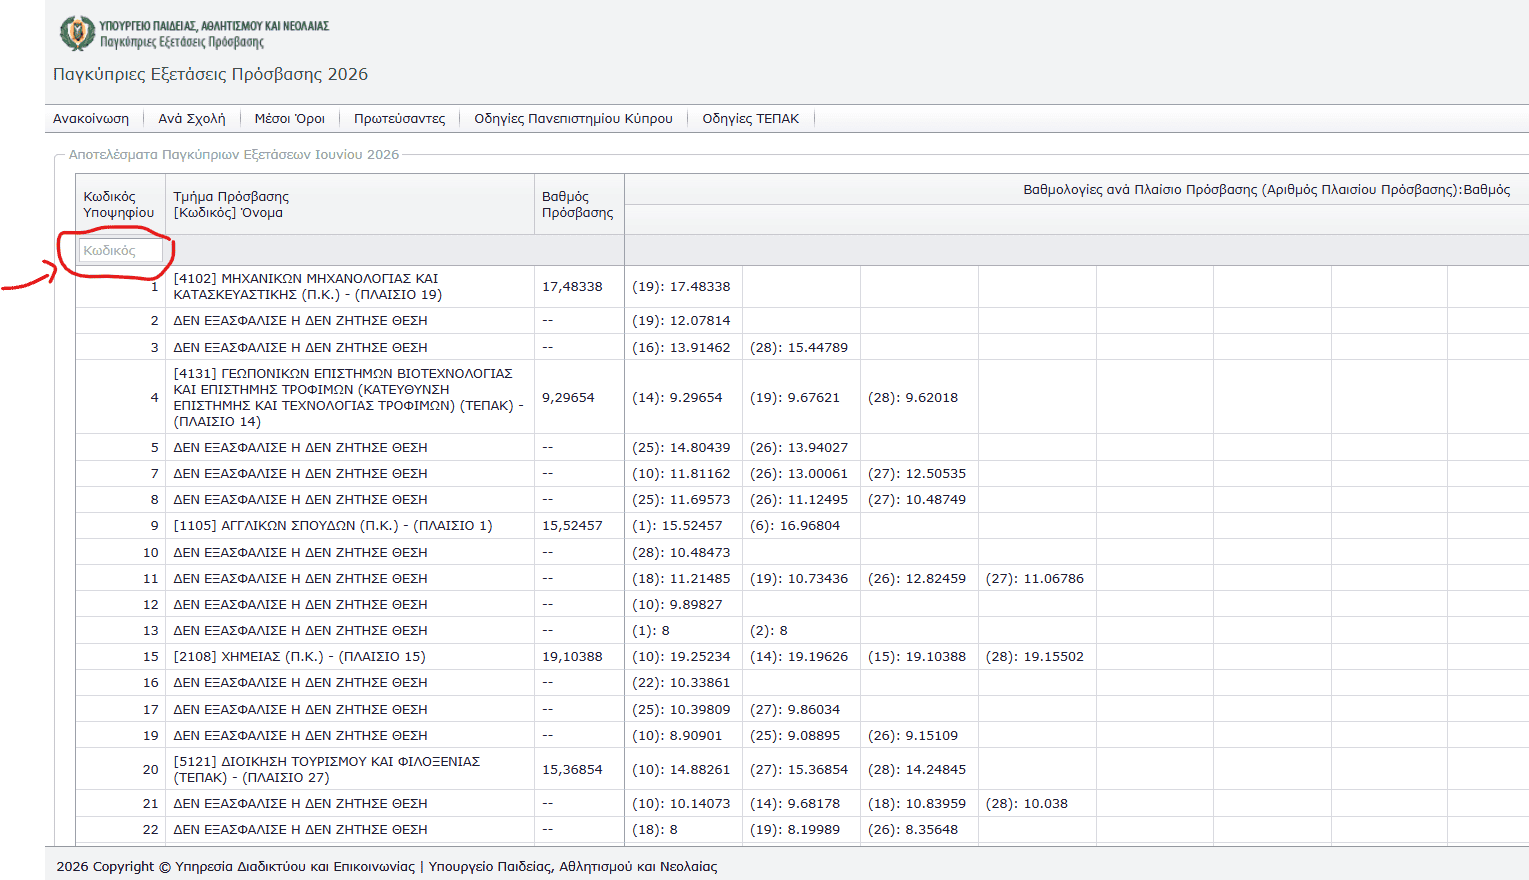Click the Ministry of Education logo emblem
The width and height of the screenshot is (1529, 880).
pyautogui.click(x=77, y=33)
